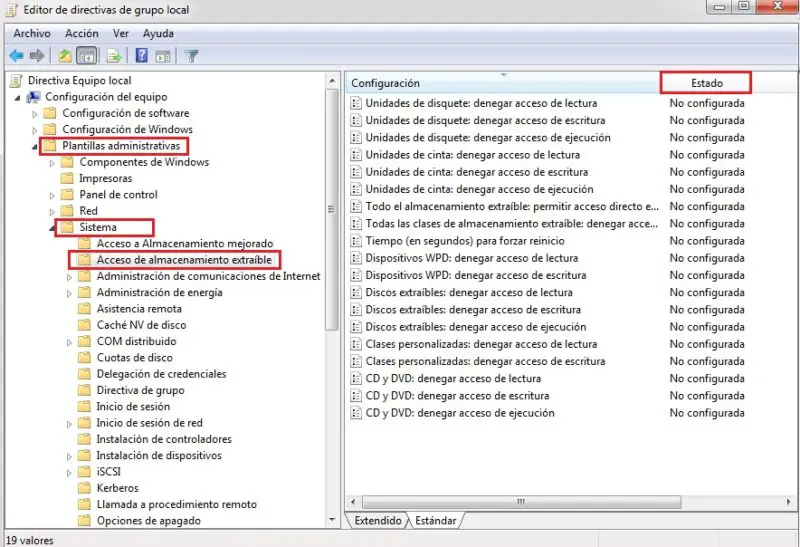Screen dimensions: 800x547
Task: Open the Archivo menu
Action: (x=32, y=34)
